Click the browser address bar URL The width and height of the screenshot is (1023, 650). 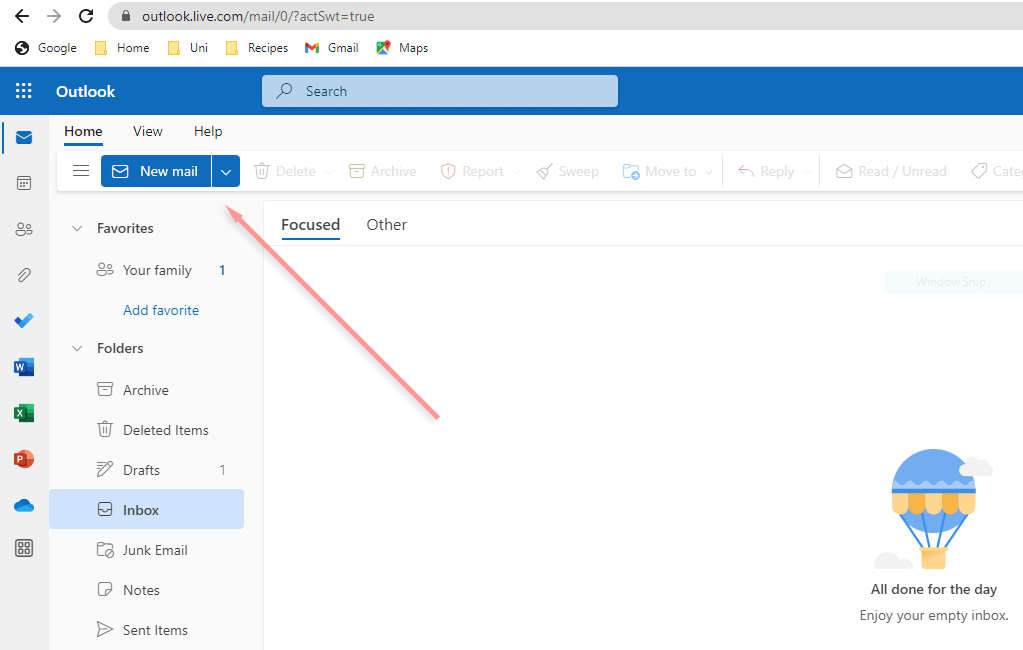(258, 16)
